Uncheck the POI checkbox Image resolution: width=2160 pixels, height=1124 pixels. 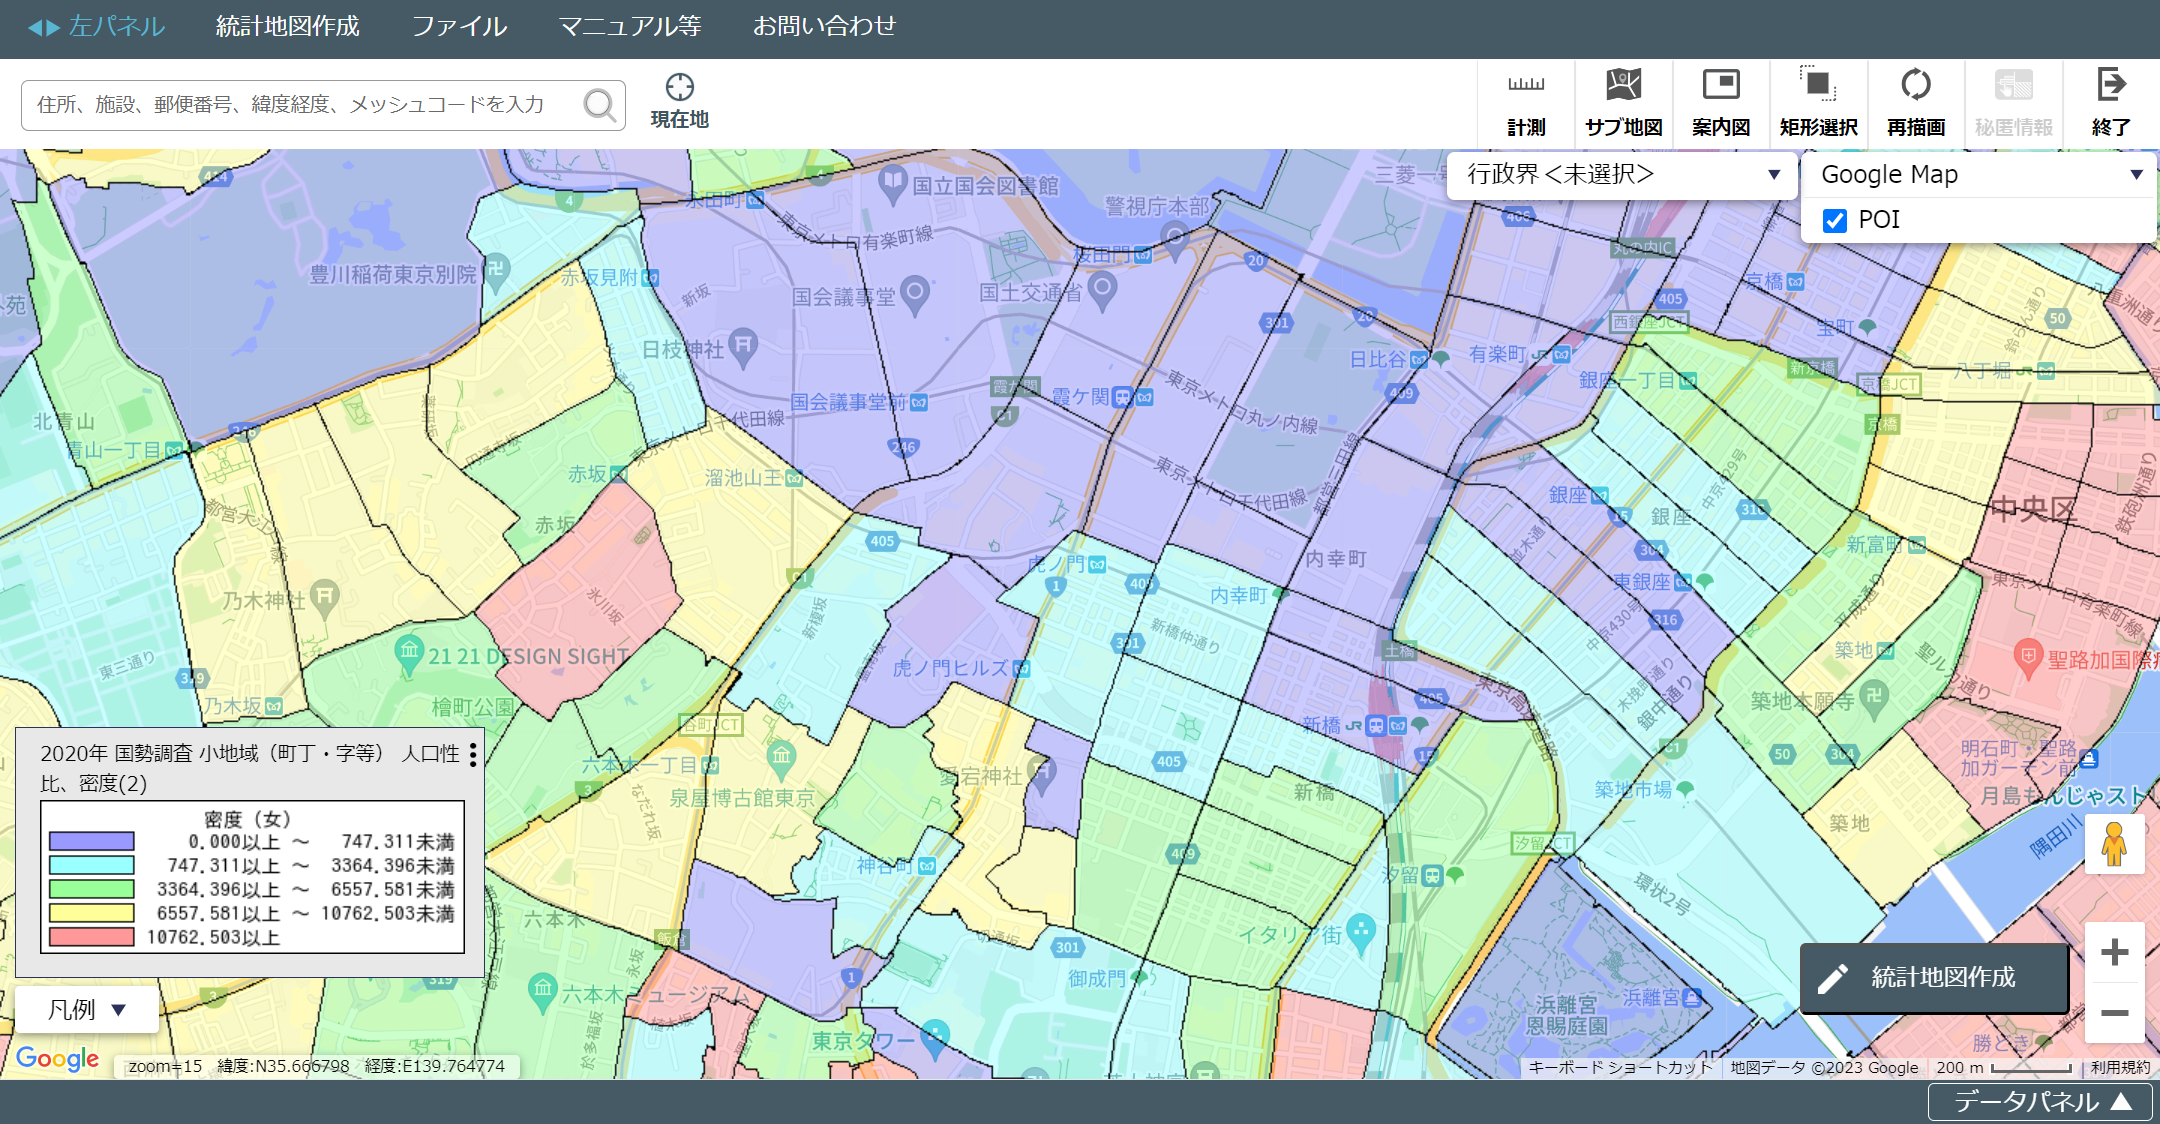click(1835, 220)
